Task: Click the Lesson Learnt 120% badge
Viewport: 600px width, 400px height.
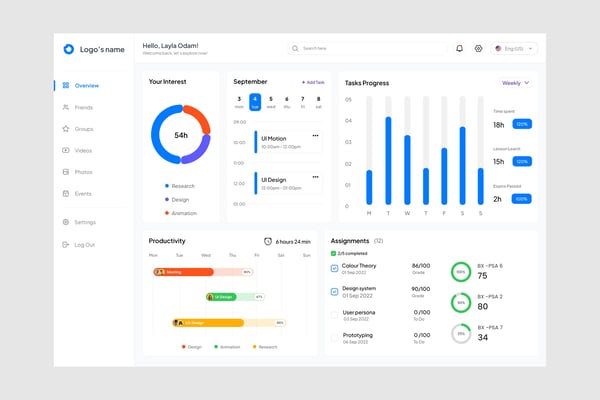Action: coord(522,162)
